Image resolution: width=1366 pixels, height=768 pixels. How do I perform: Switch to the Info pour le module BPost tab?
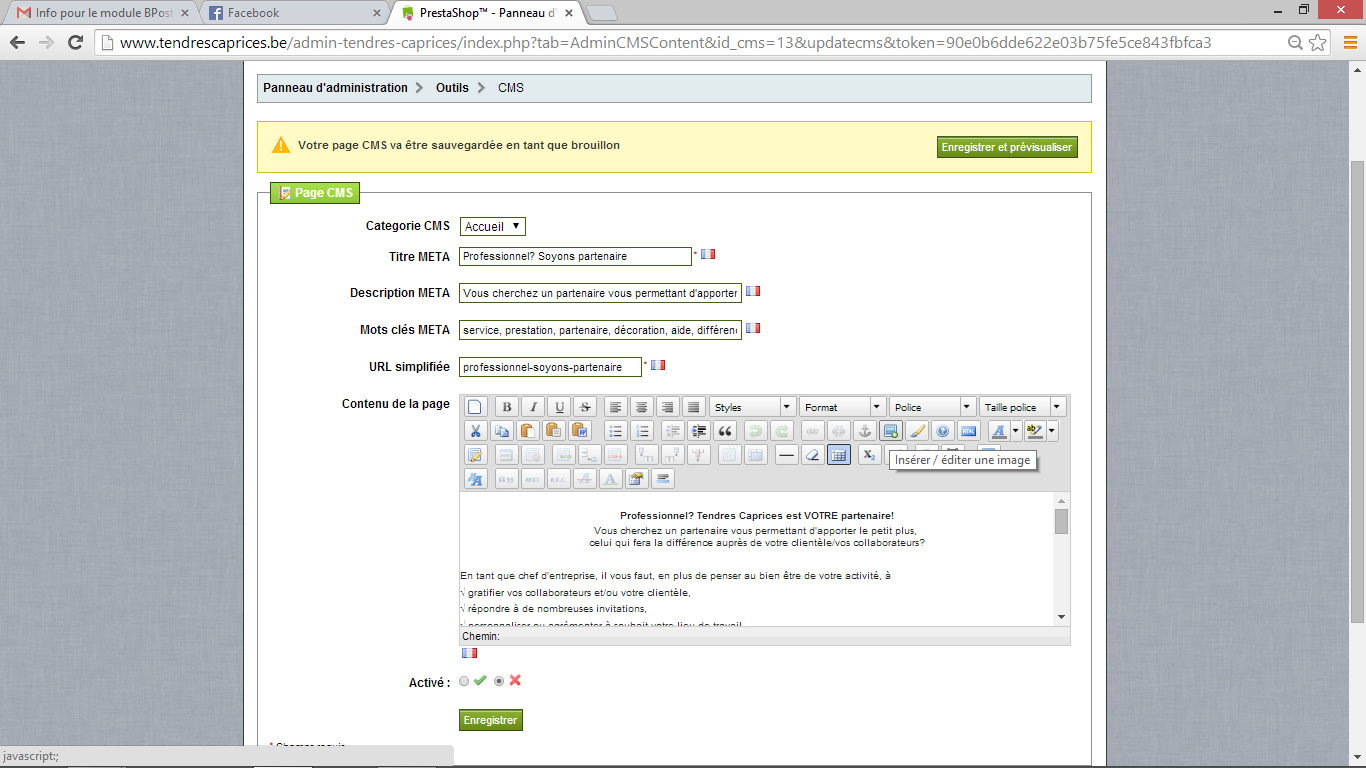(102, 13)
